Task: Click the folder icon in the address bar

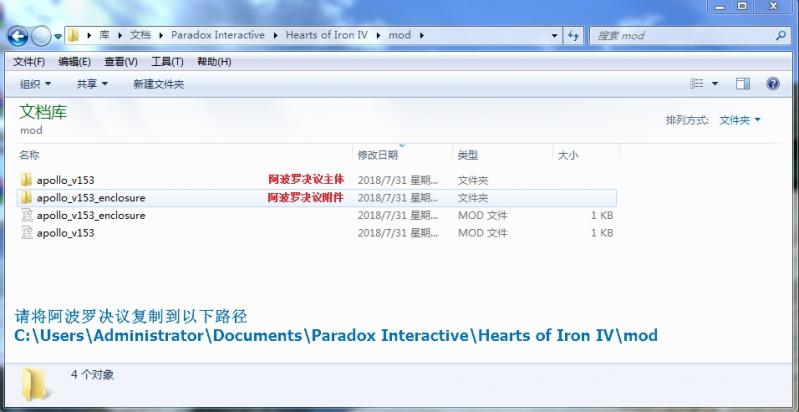Action: [73, 36]
